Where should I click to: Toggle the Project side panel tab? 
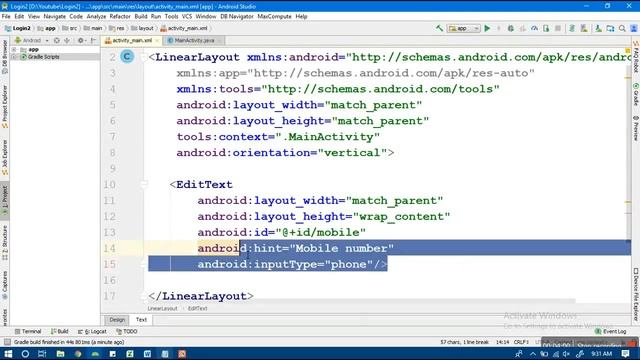[5, 200]
